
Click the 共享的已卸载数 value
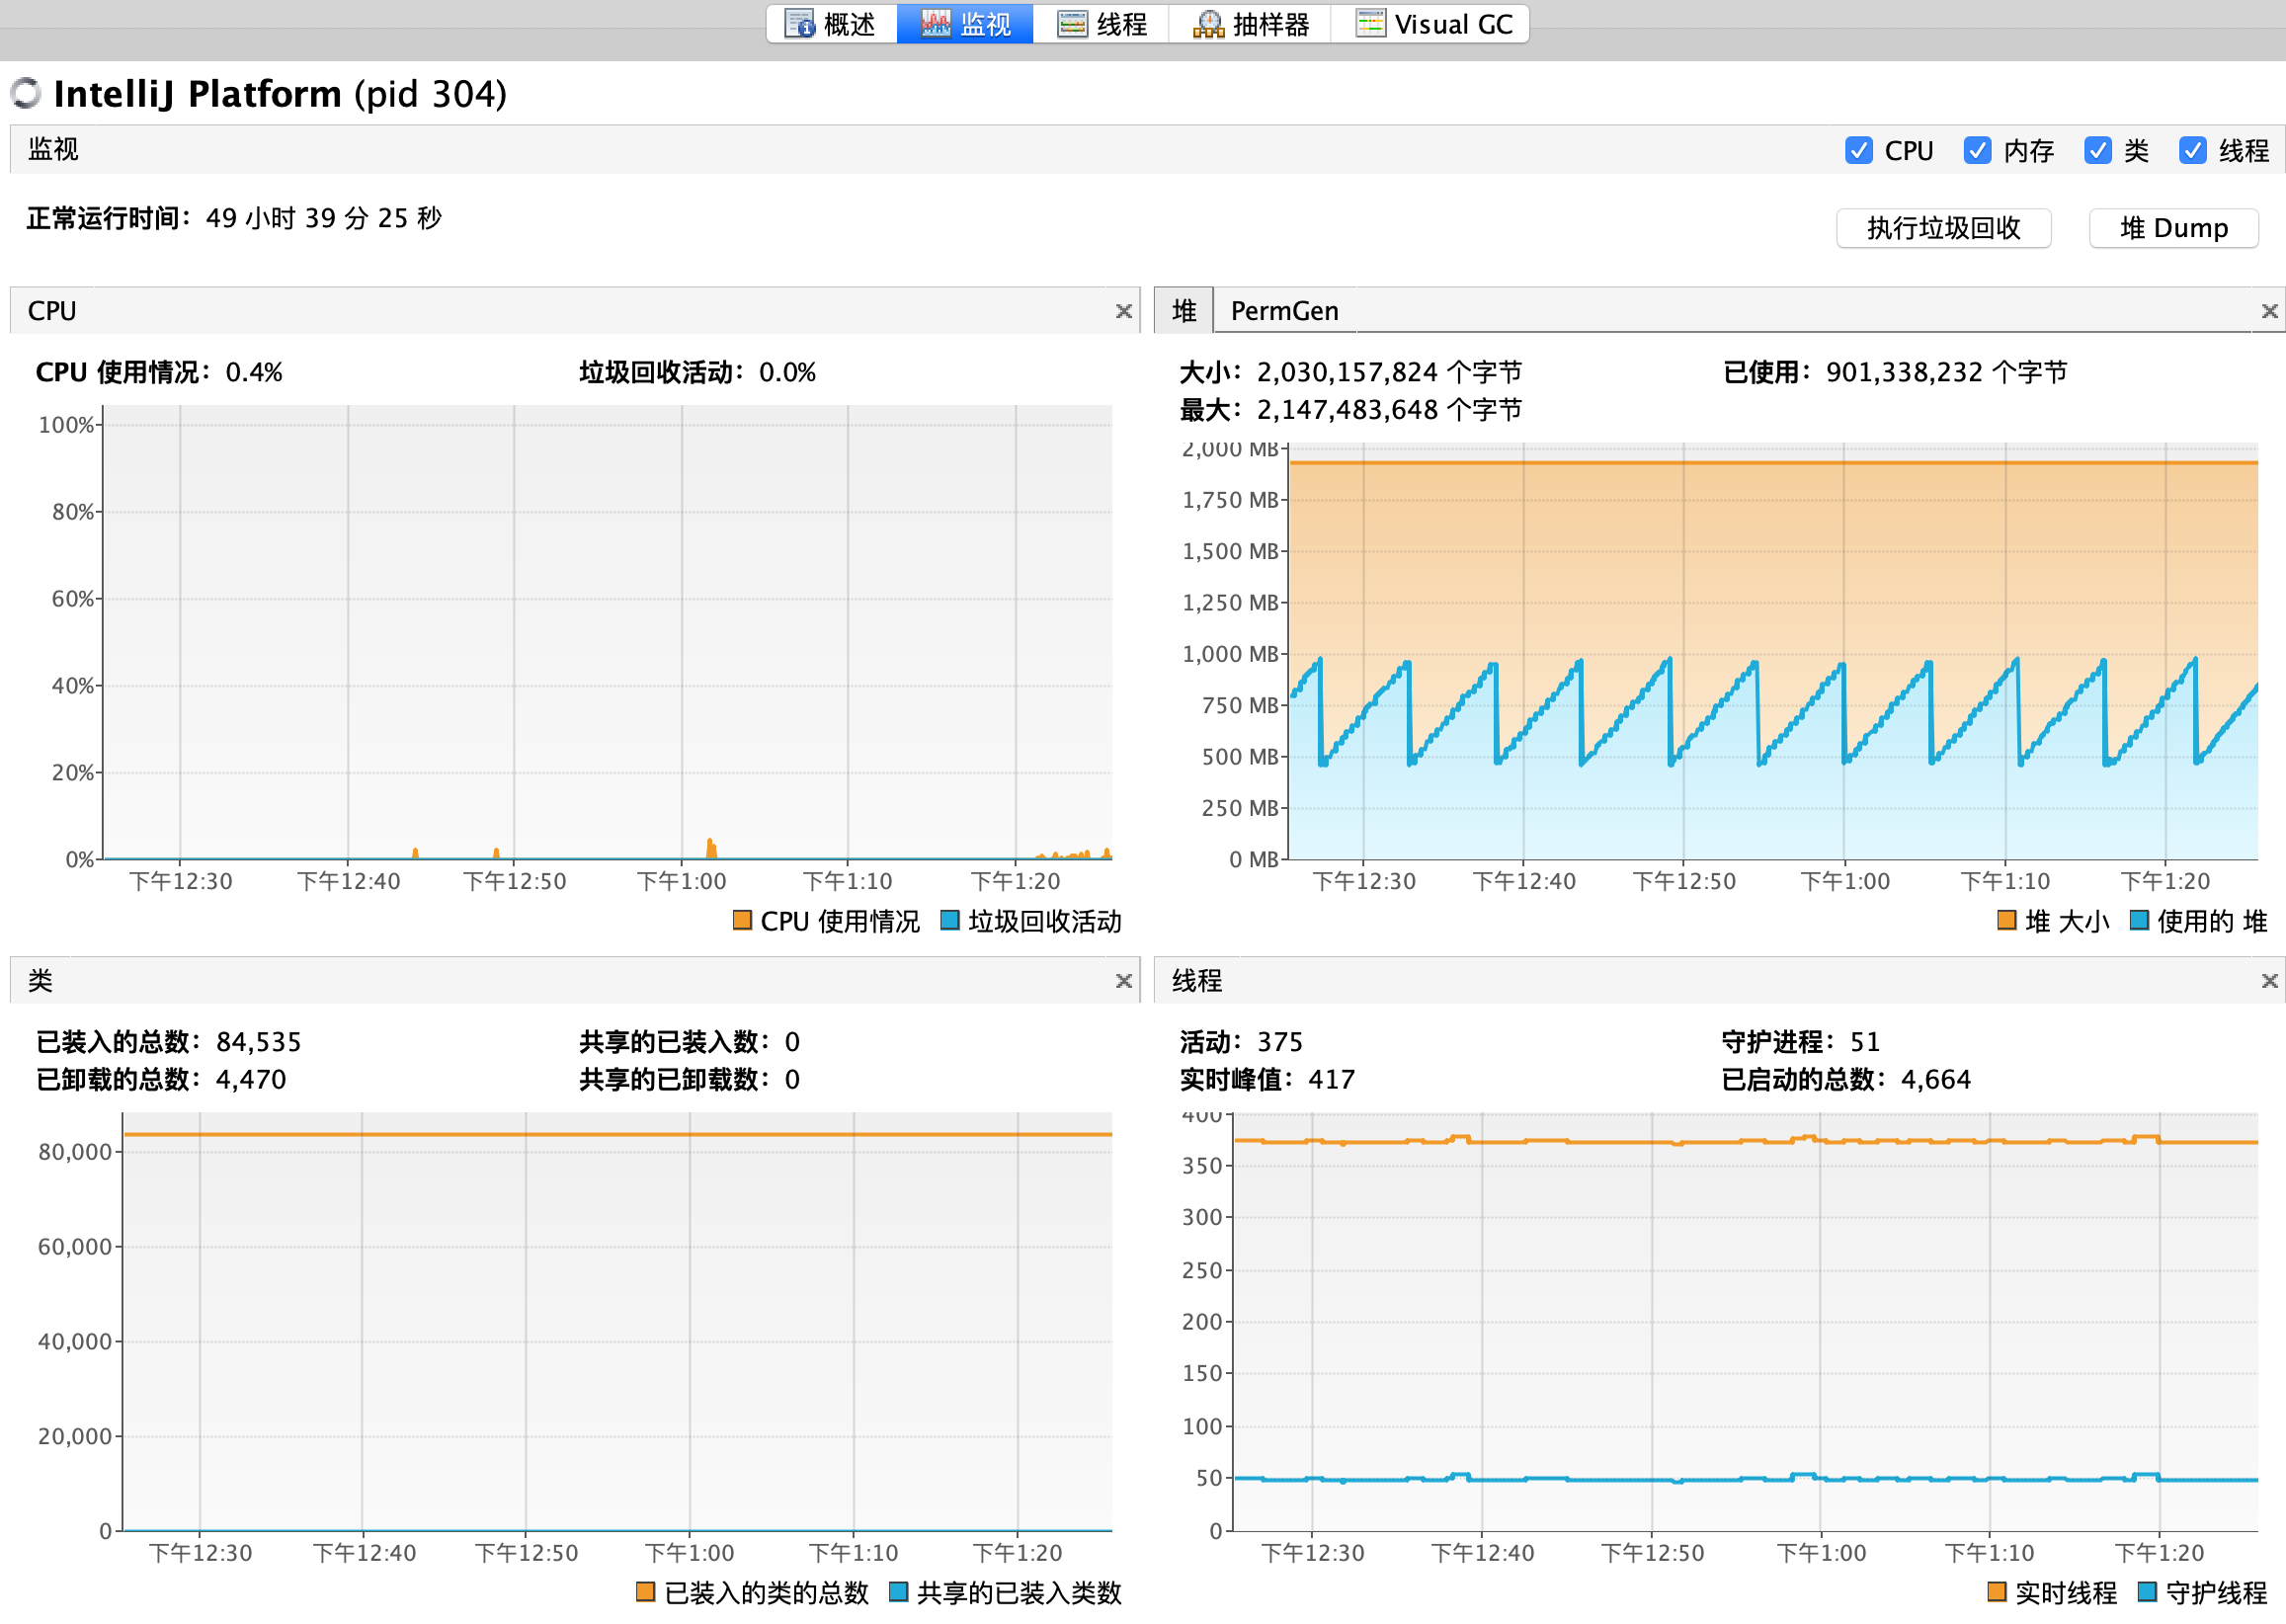click(792, 1079)
